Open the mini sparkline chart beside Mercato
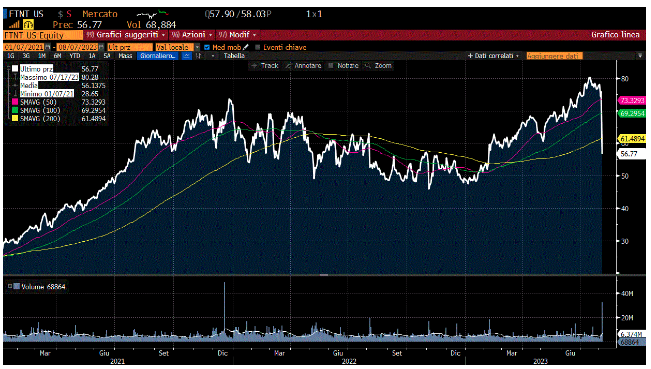 [152, 15]
